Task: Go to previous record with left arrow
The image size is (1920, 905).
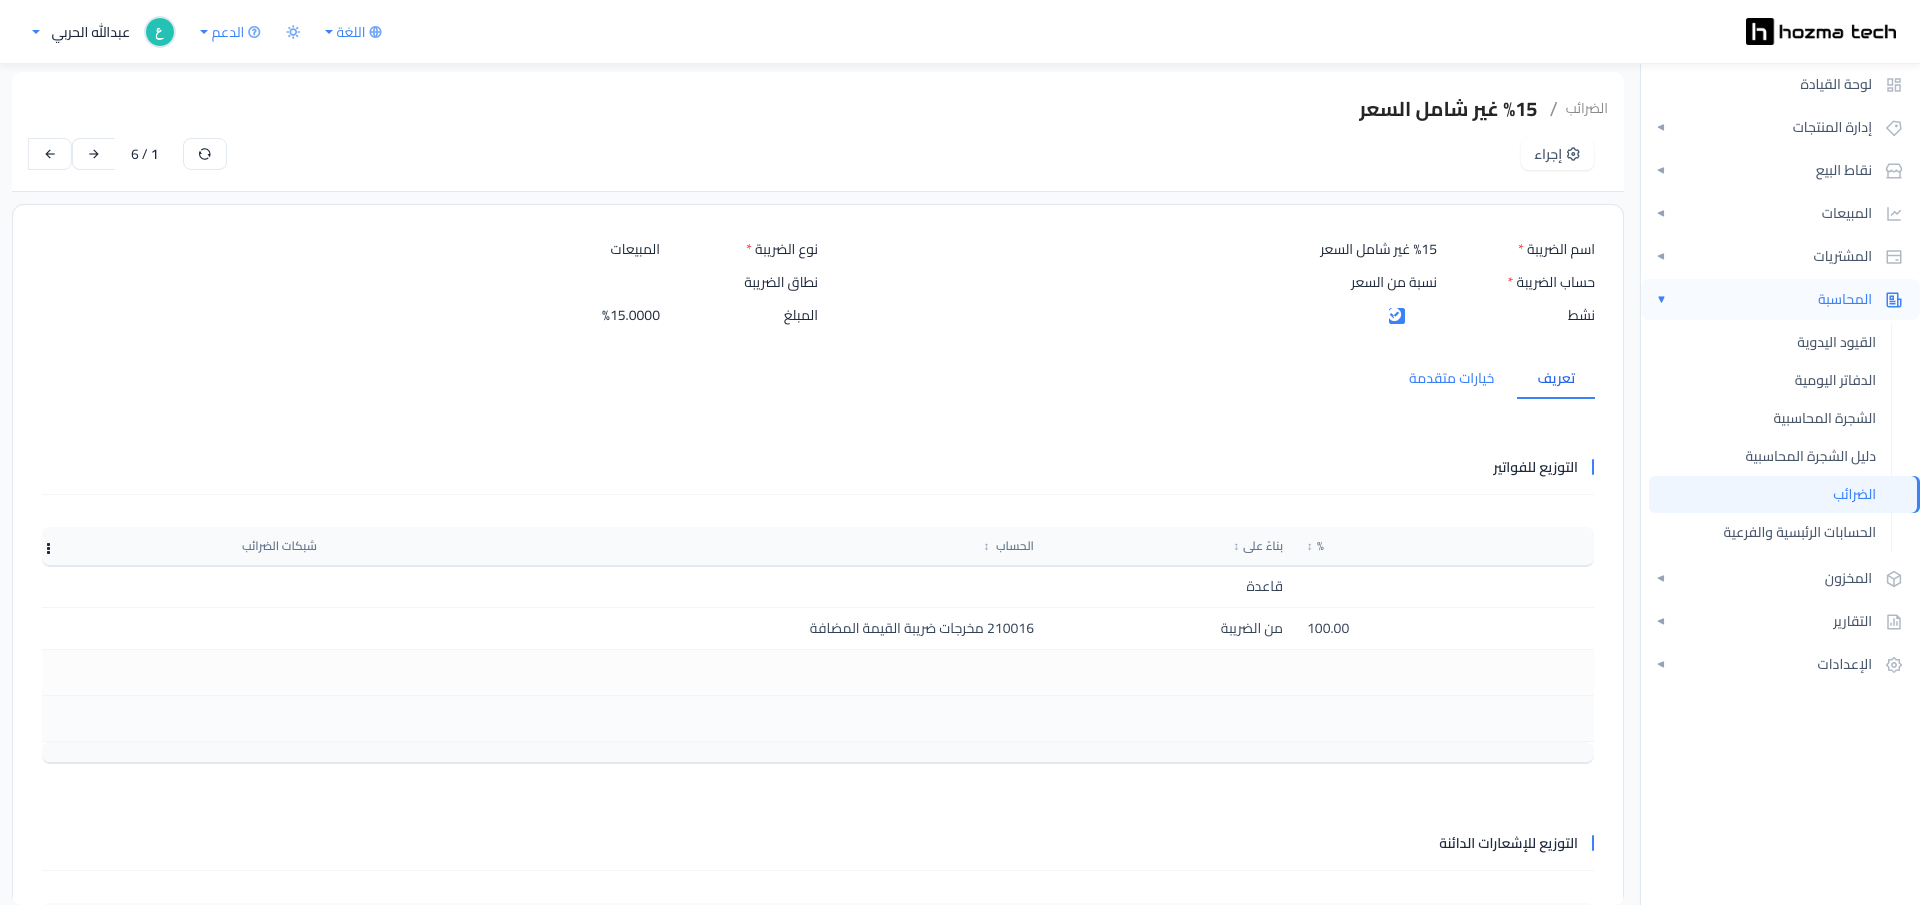Action: tap(50, 154)
